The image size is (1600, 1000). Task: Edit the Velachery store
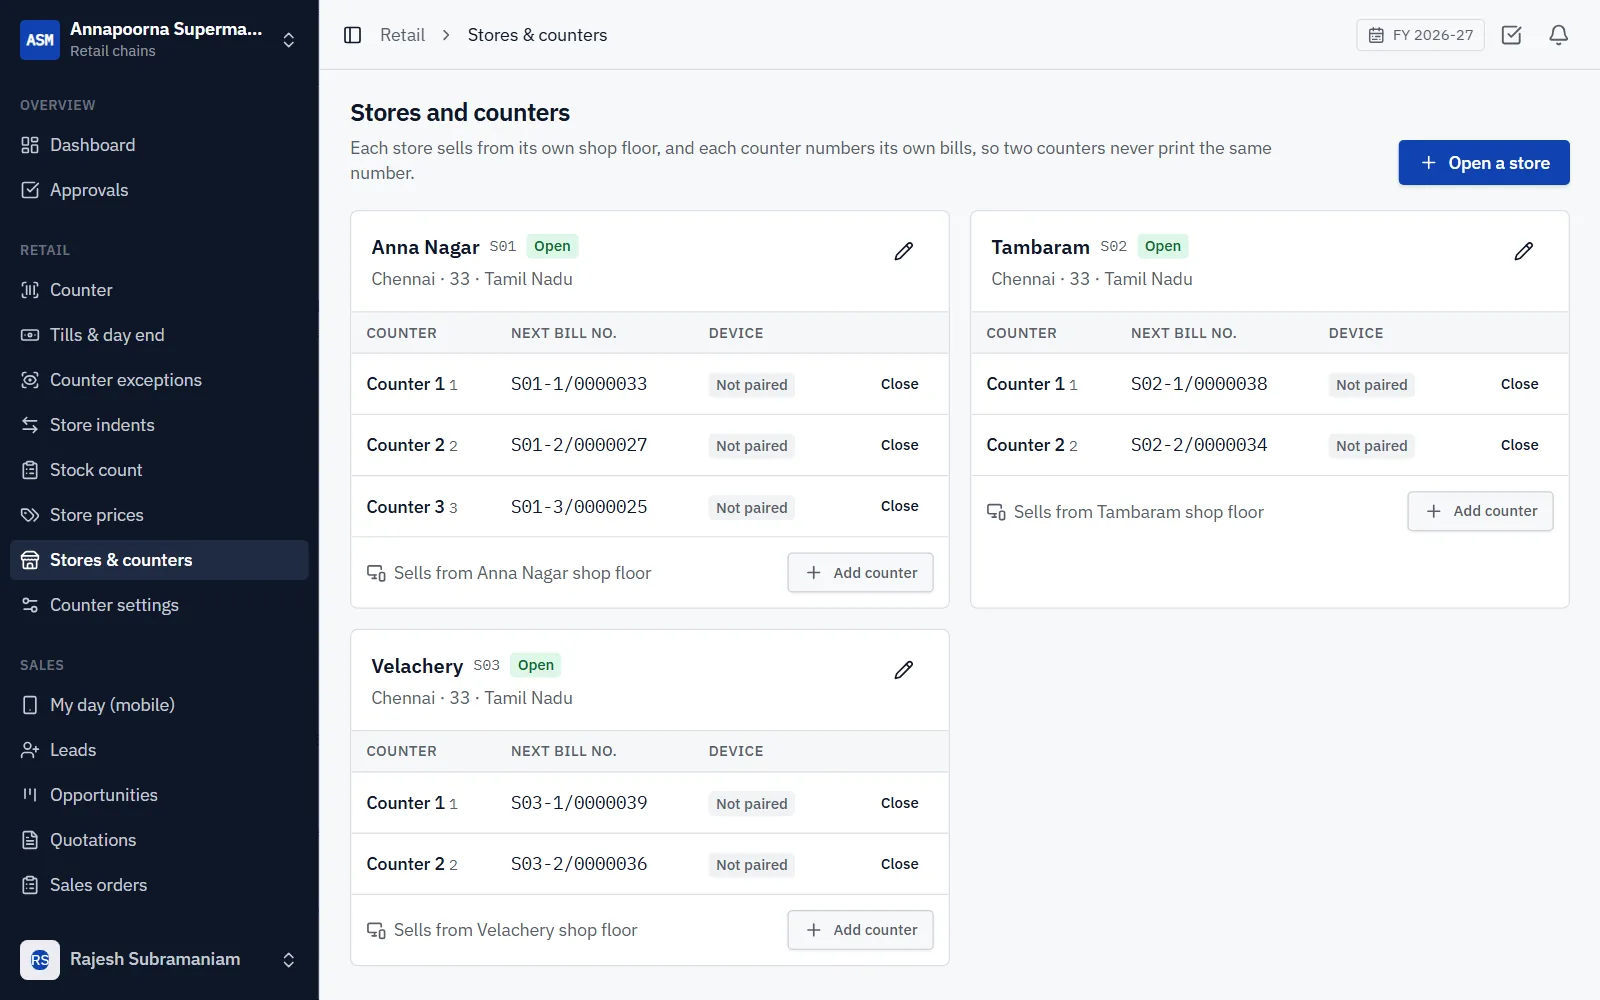click(903, 670)
